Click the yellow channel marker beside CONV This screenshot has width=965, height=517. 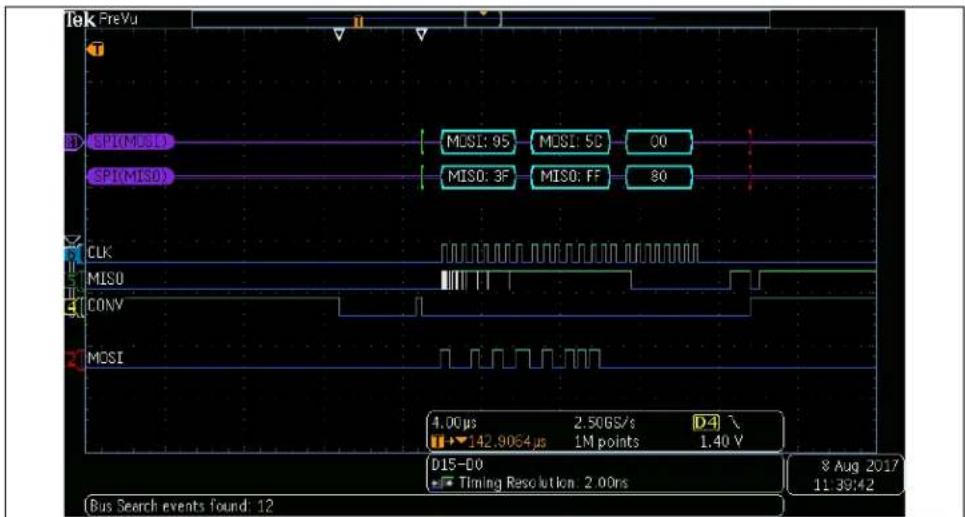pyautogui.click(x=73, y=307)
